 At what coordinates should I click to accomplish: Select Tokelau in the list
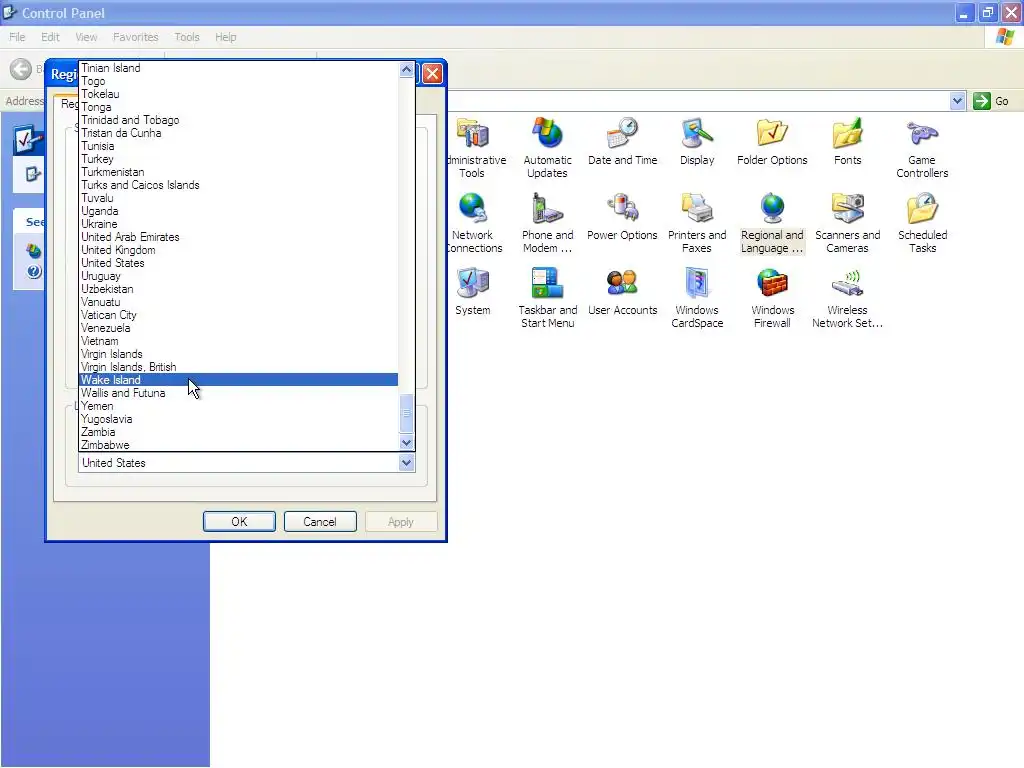238,94
